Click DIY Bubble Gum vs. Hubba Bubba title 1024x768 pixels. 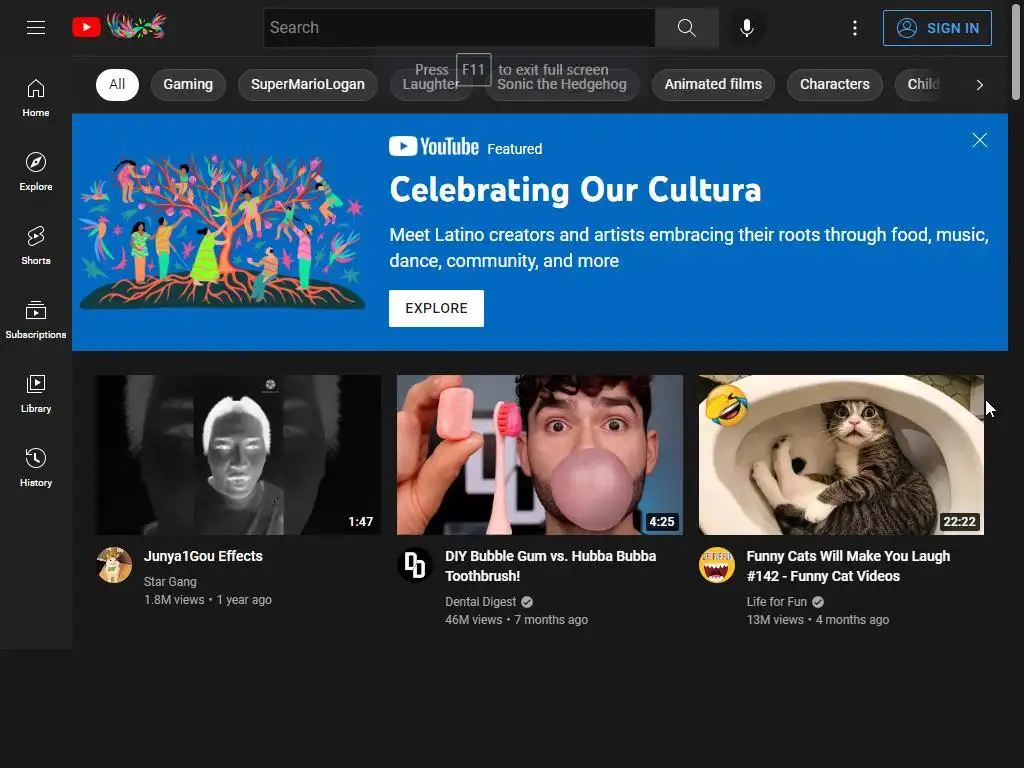pos(551,566)
